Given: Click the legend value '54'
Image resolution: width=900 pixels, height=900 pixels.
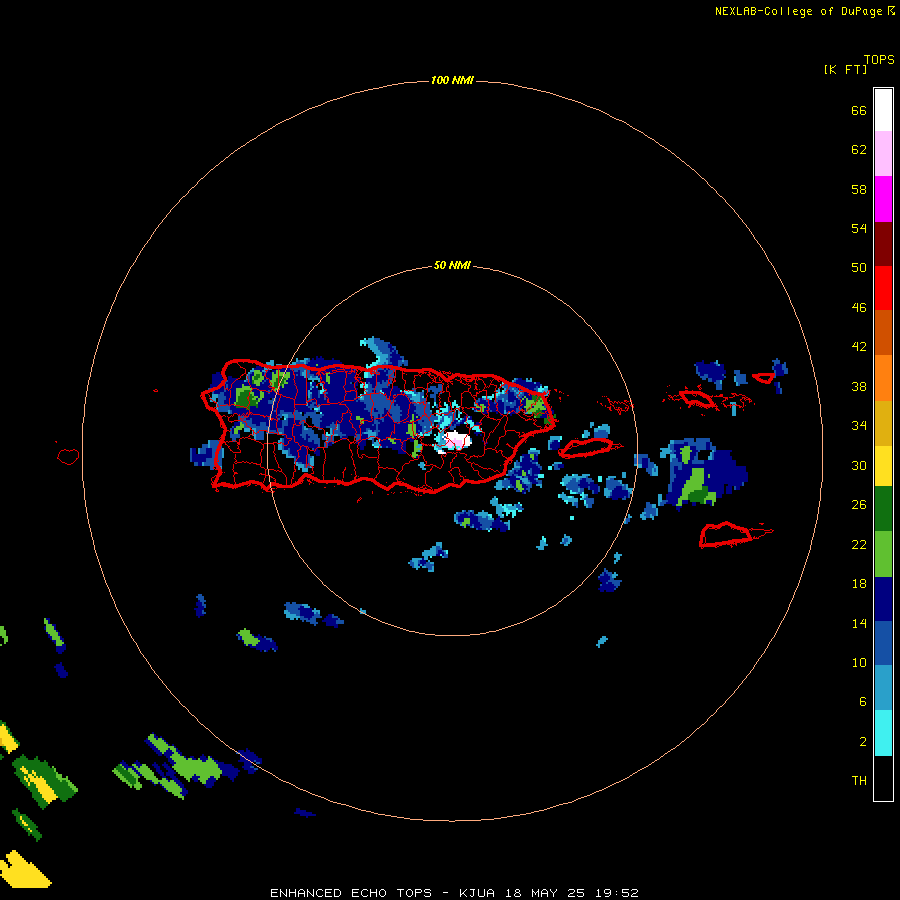Looking at the screenshot, I should tap(859, 228).
